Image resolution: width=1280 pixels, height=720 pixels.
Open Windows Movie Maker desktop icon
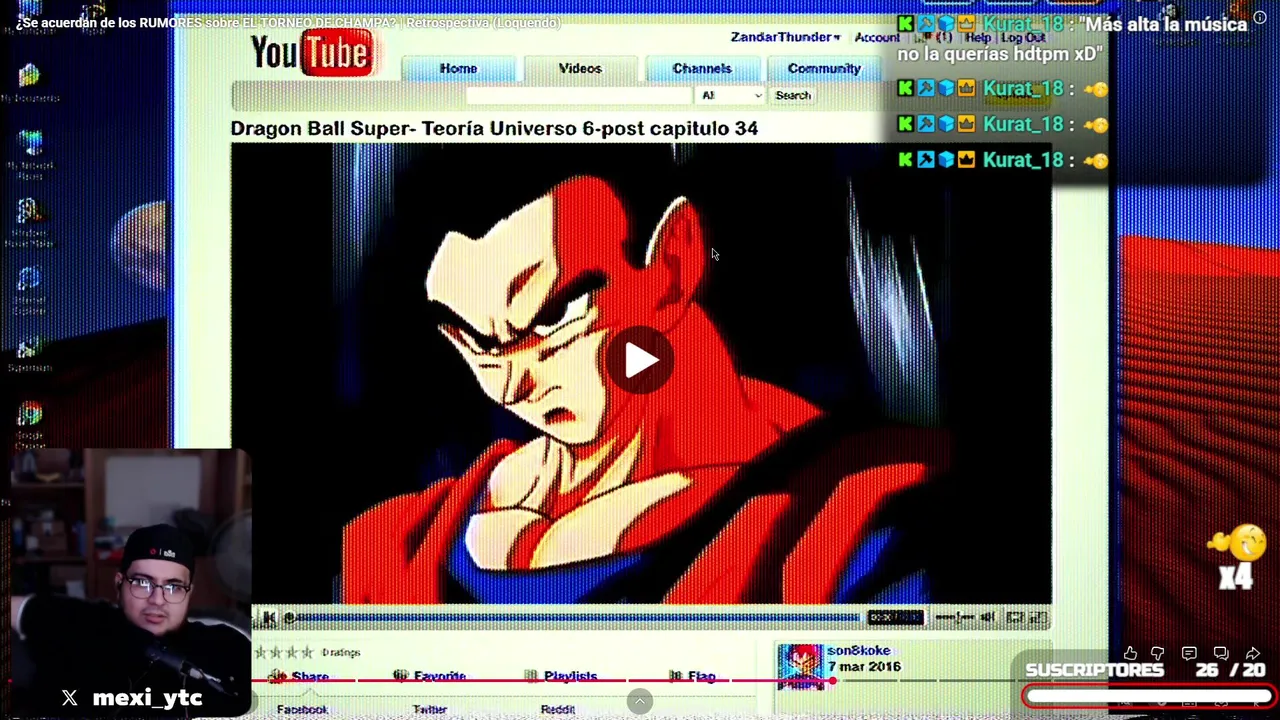29,222
